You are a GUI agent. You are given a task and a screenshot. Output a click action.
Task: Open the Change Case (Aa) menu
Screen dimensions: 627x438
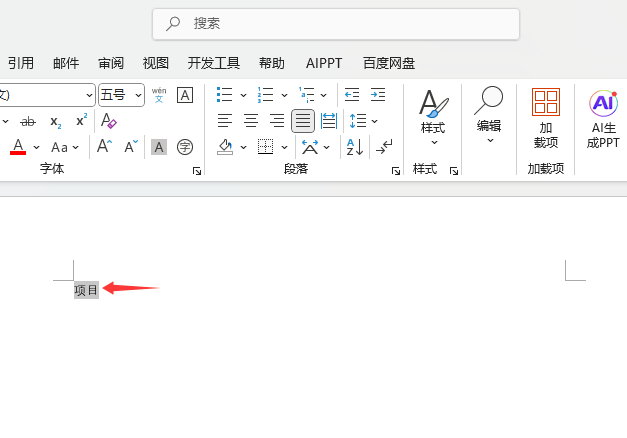65,148
